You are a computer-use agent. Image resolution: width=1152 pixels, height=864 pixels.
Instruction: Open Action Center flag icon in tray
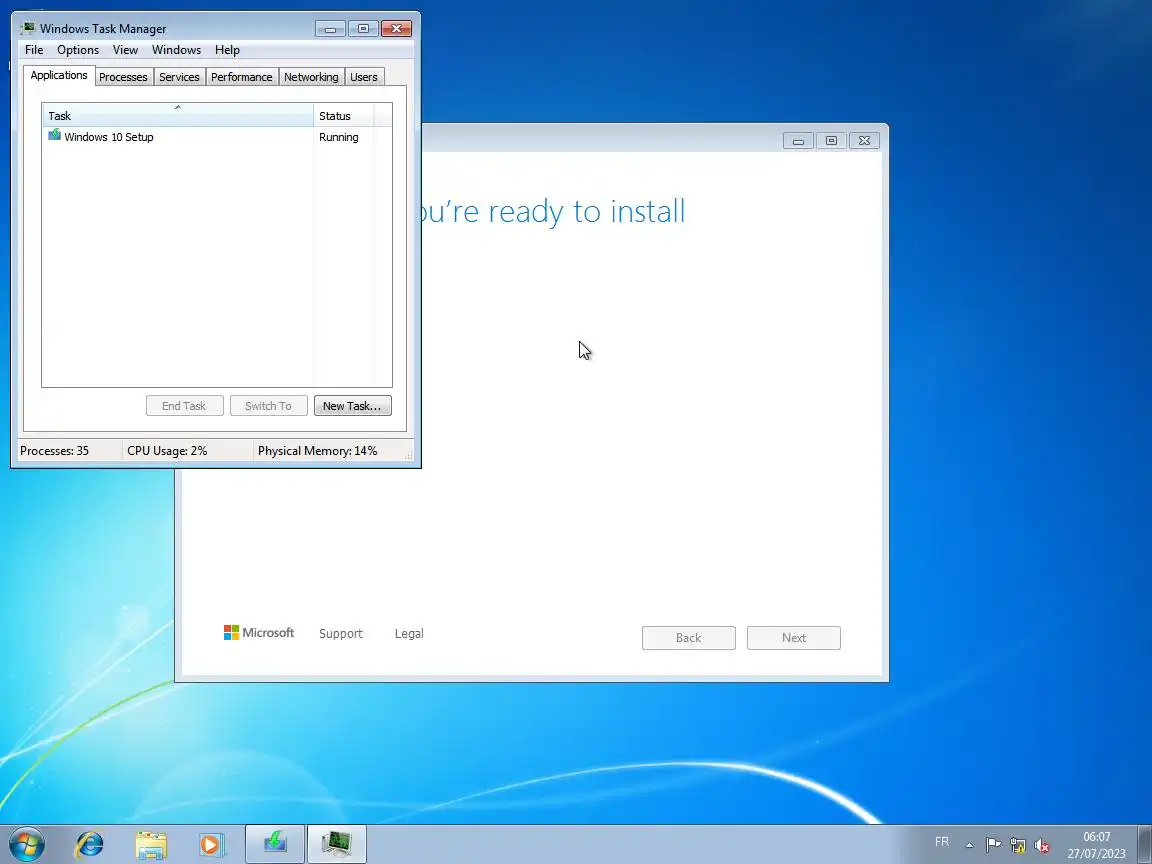click(x=993, y=845)
